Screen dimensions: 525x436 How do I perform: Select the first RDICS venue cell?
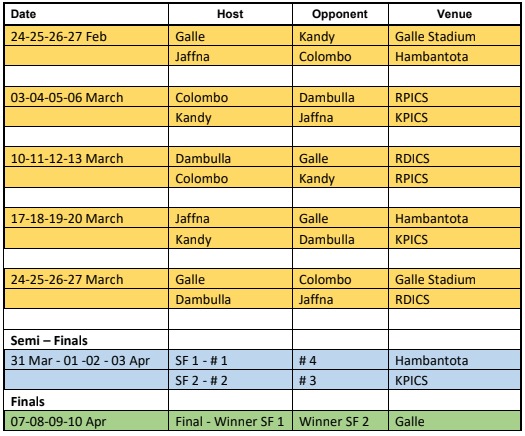(454, 158)
